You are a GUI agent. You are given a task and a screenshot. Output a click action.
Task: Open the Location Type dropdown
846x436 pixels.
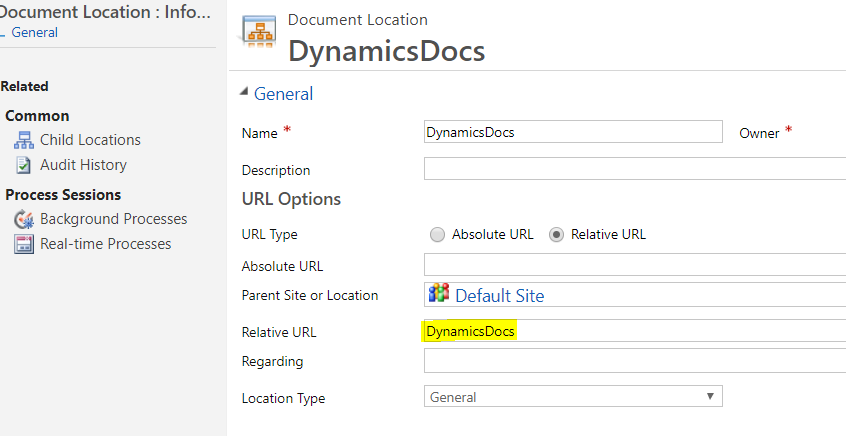(x=573, y=397)
